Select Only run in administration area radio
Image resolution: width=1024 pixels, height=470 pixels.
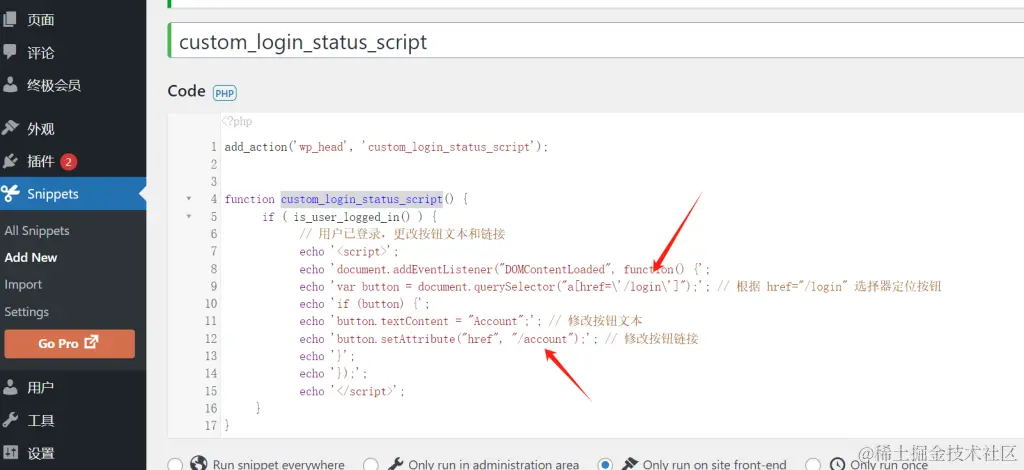[371, 465]
